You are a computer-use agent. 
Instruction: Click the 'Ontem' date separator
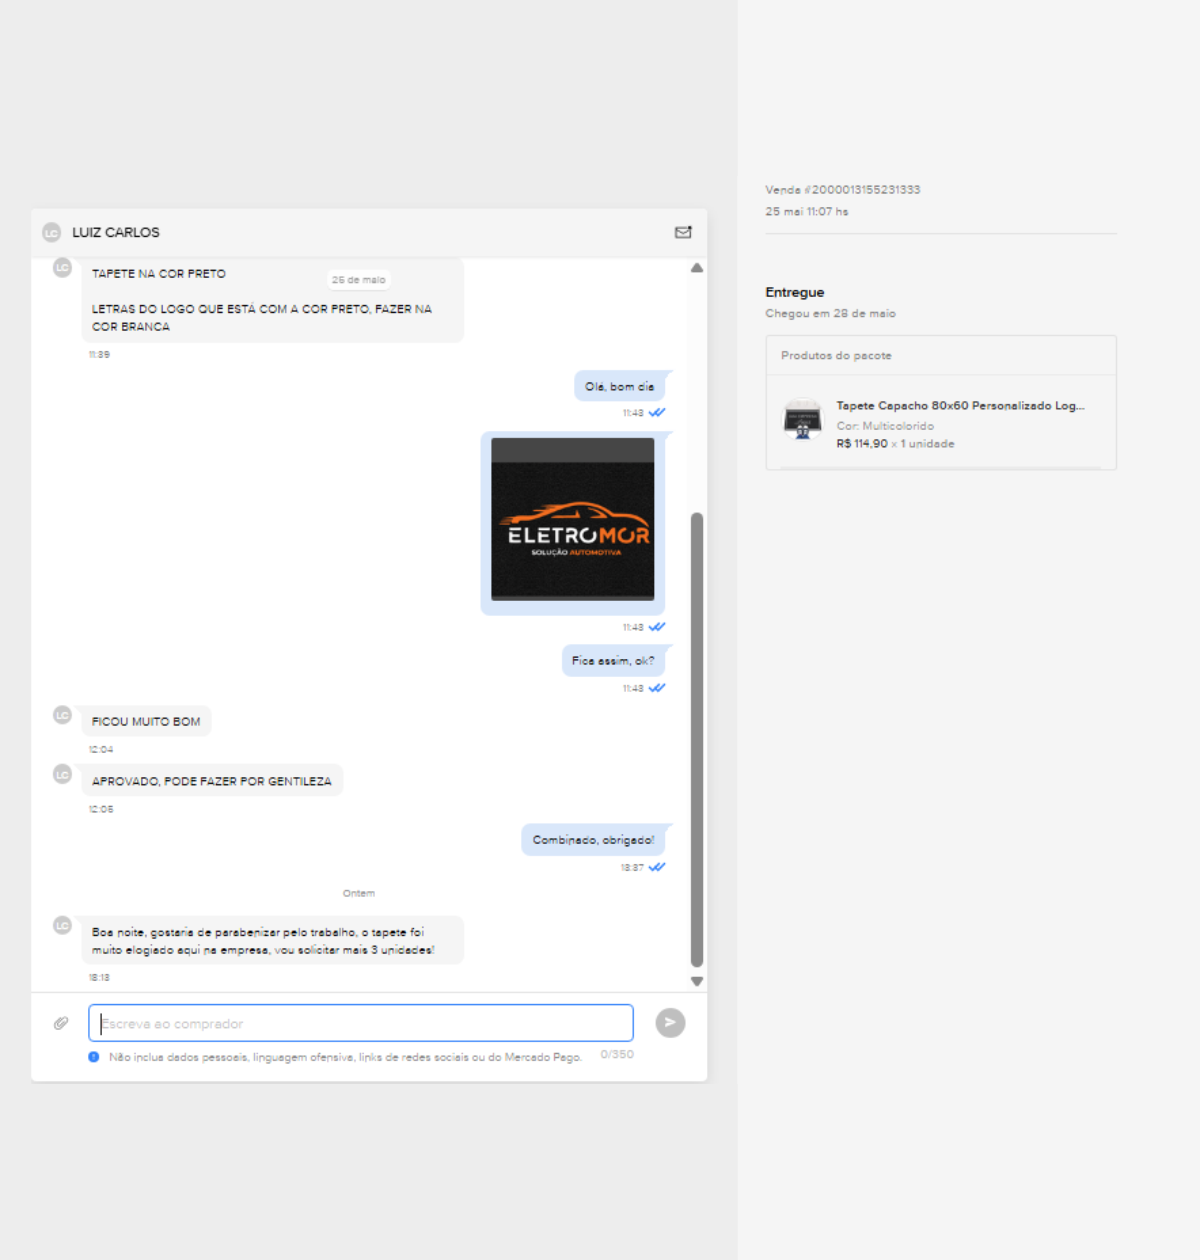coord(359,893)
